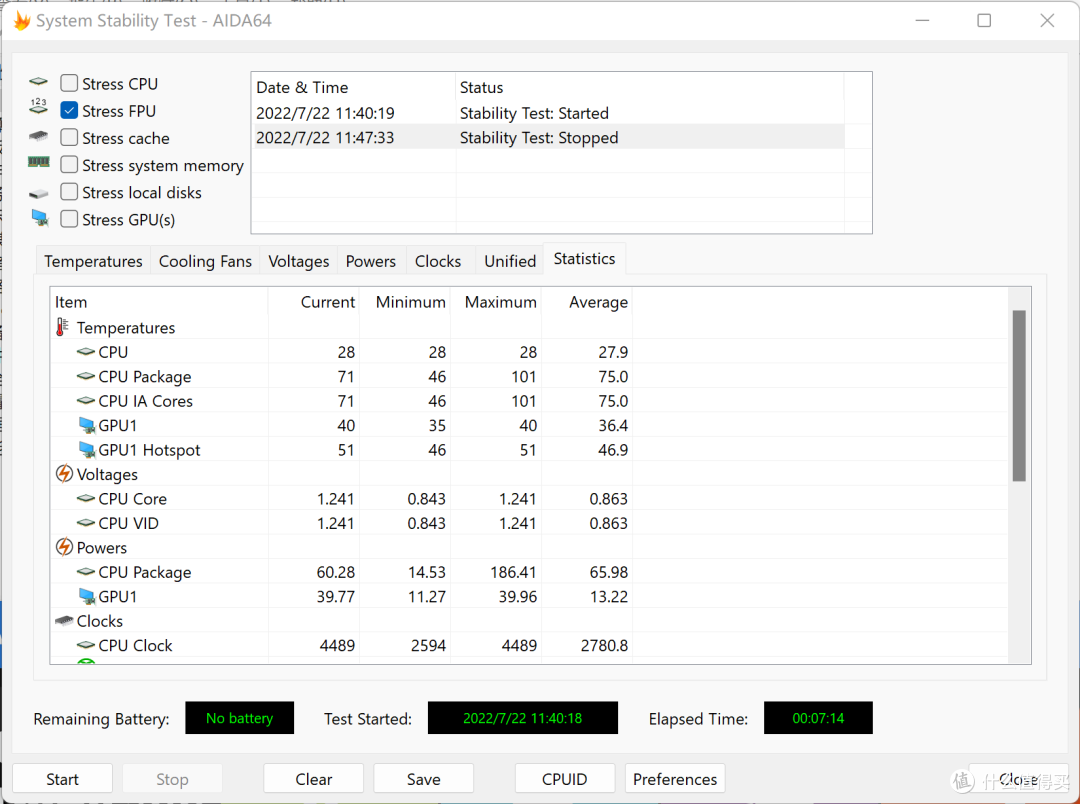
Task: Enable the Stress CPU checkbox
Action: [69, 83]
